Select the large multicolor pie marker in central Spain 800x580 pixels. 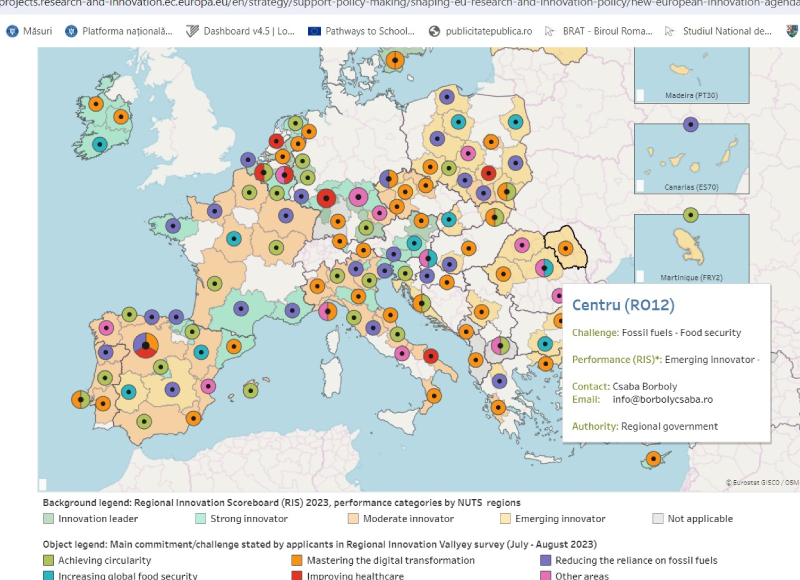[146, 346]
